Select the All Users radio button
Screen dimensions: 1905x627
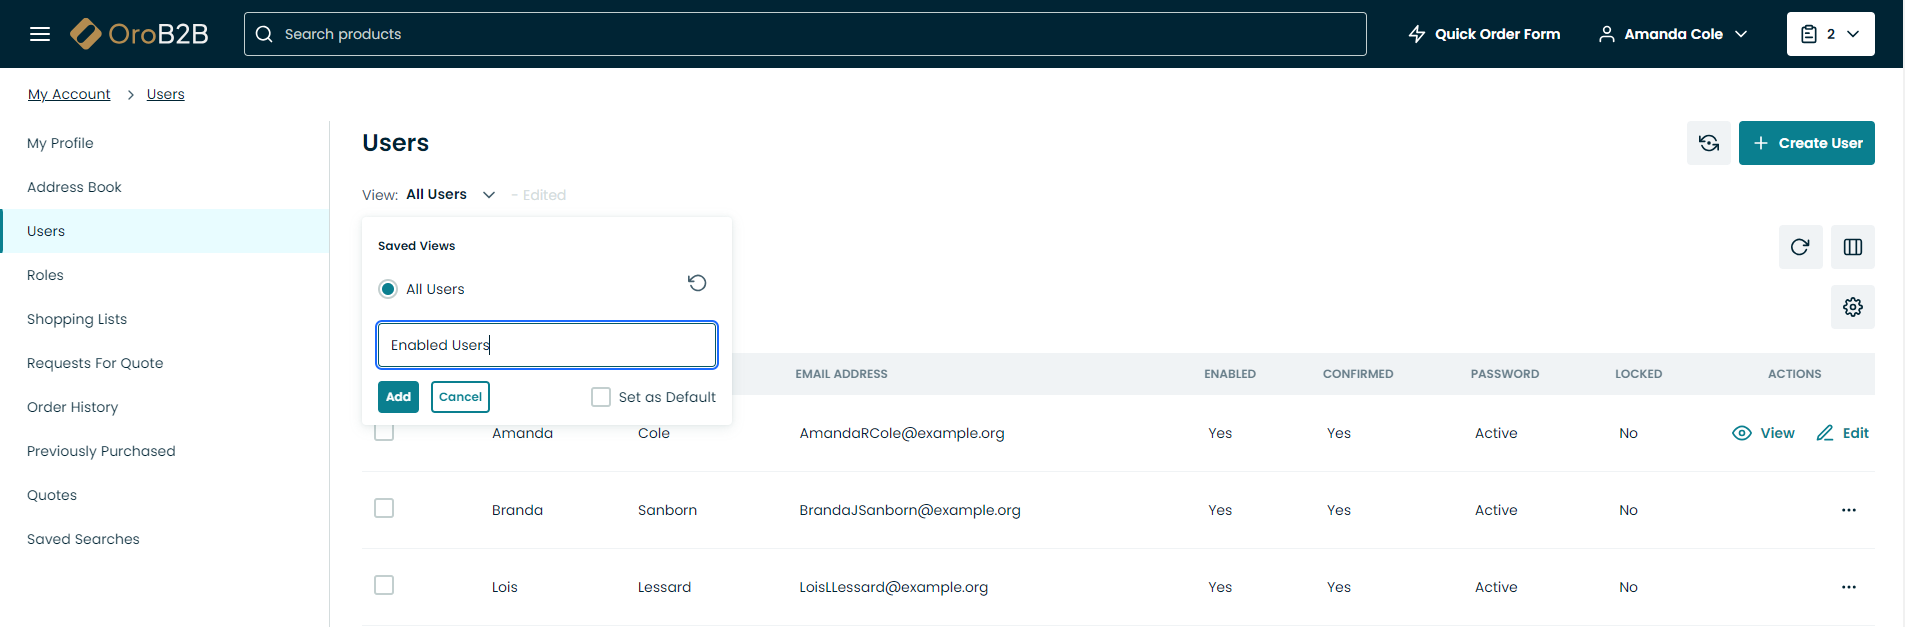point(388,289)
